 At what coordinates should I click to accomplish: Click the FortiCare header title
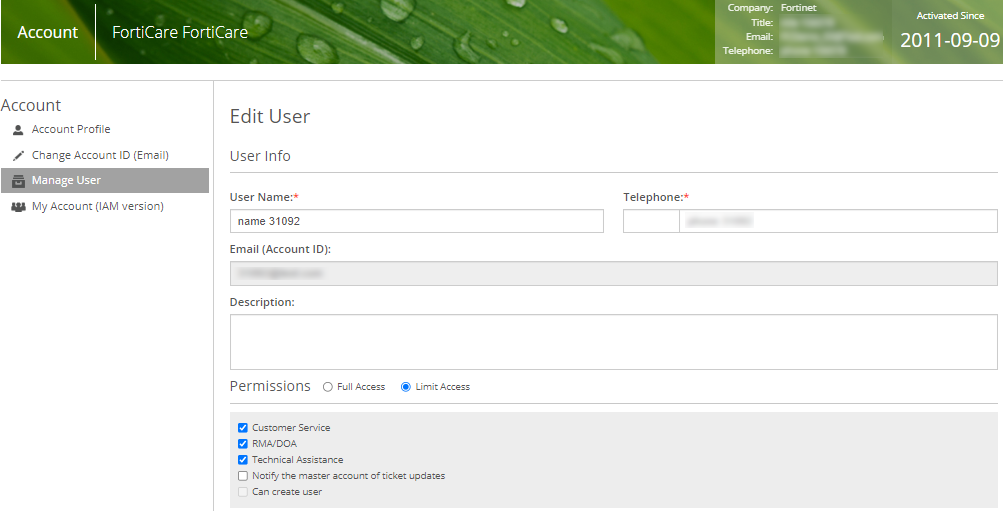click(x=180, y=32)
